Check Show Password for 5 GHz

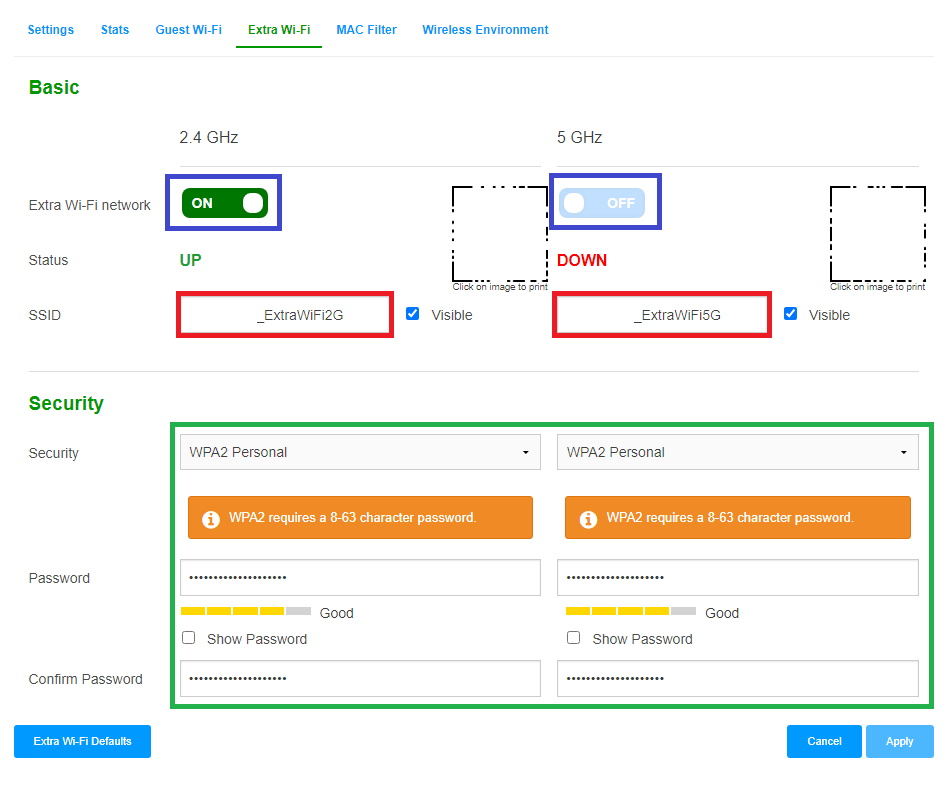click(574, 637)
